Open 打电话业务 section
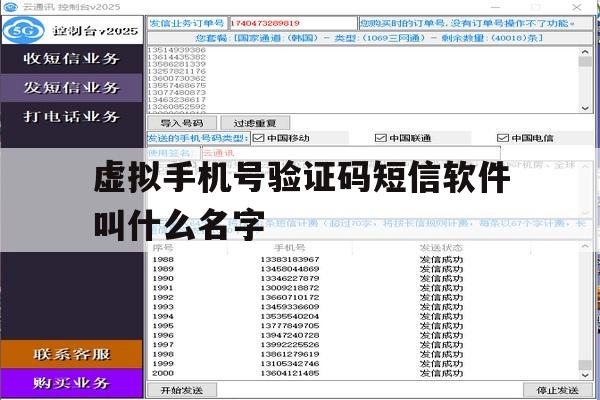The height and width of the screenshot is (400, 600). pyautogui.click(x=72, y=116)
